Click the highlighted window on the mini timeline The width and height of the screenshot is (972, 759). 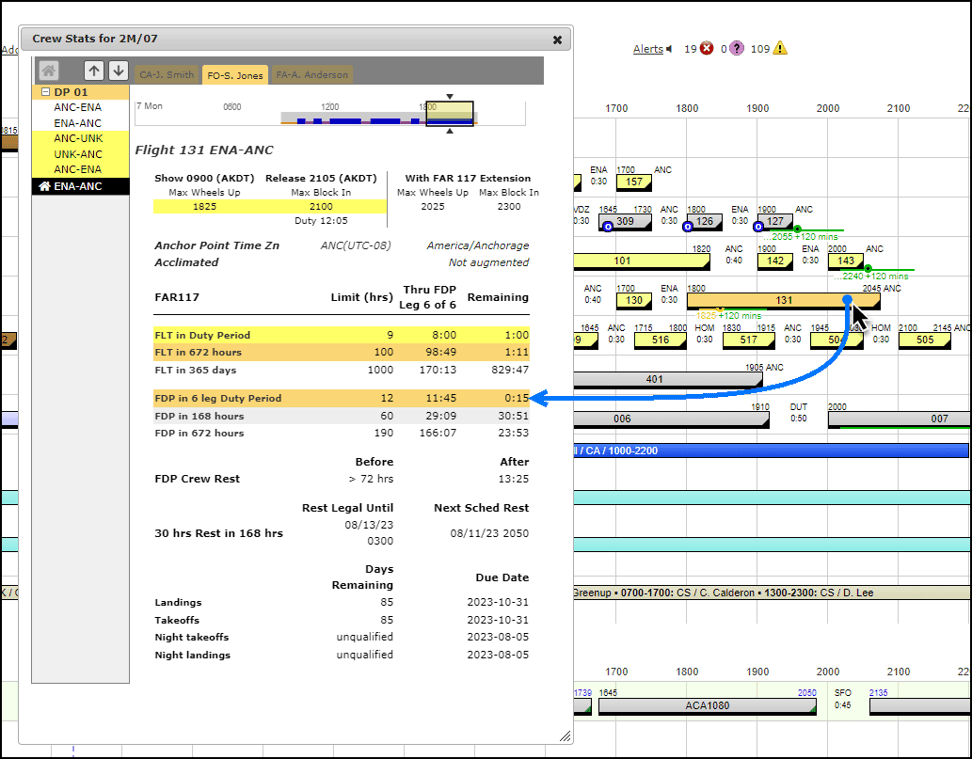450,113
